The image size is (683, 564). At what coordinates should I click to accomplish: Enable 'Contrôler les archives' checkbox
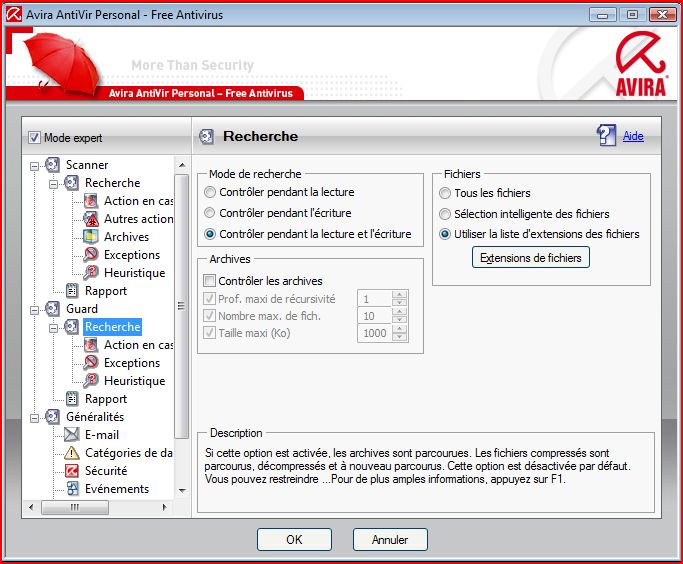(x=210, y=280)
